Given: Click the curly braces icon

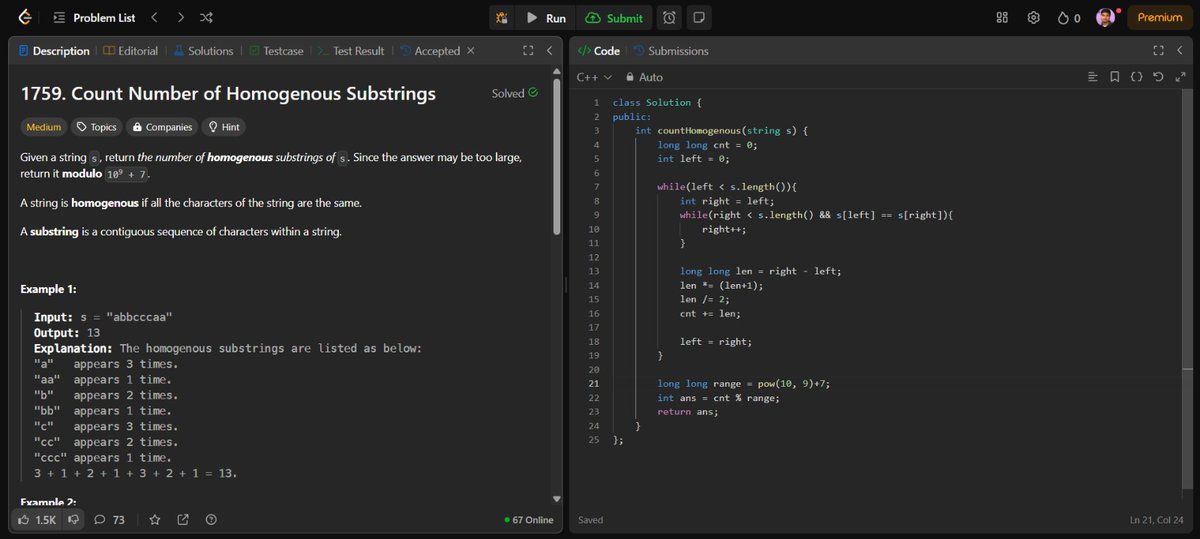Looking at the screenshot, I should tap(1137, 77).
